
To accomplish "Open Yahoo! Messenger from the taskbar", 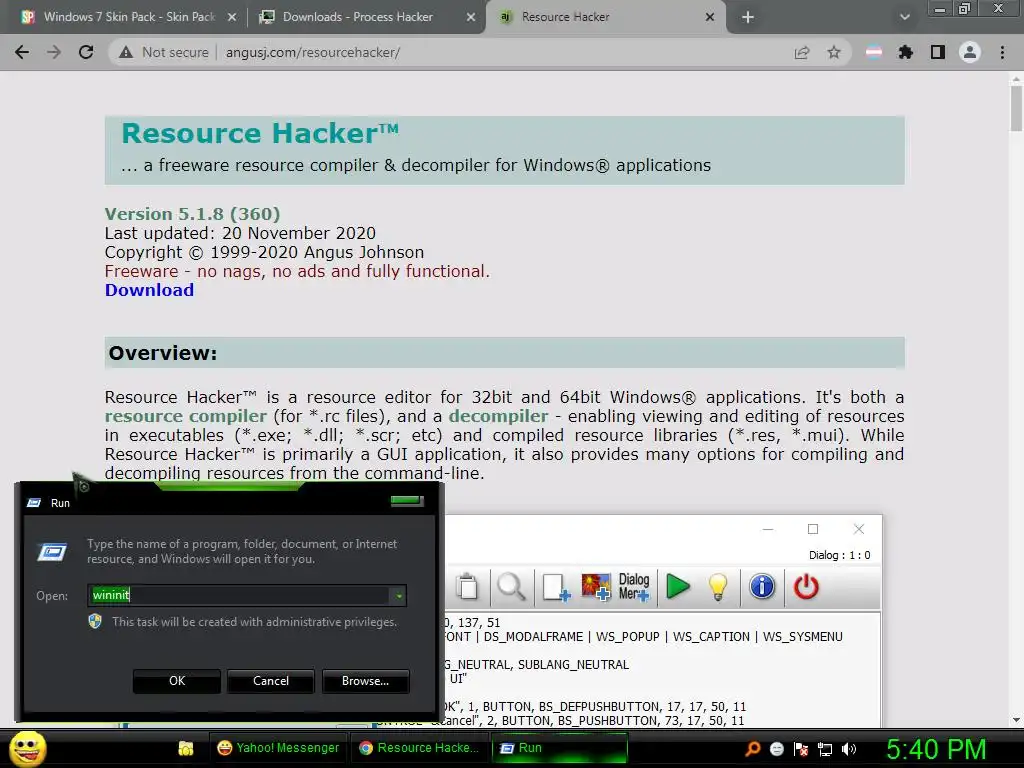I will pyautogui.click(x=278, y=748).
